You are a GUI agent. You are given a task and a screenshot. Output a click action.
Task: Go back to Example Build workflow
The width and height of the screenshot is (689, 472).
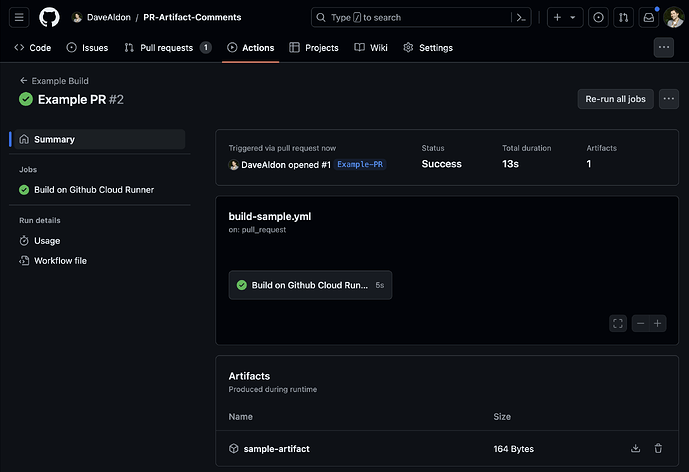(x=60, y=81)
